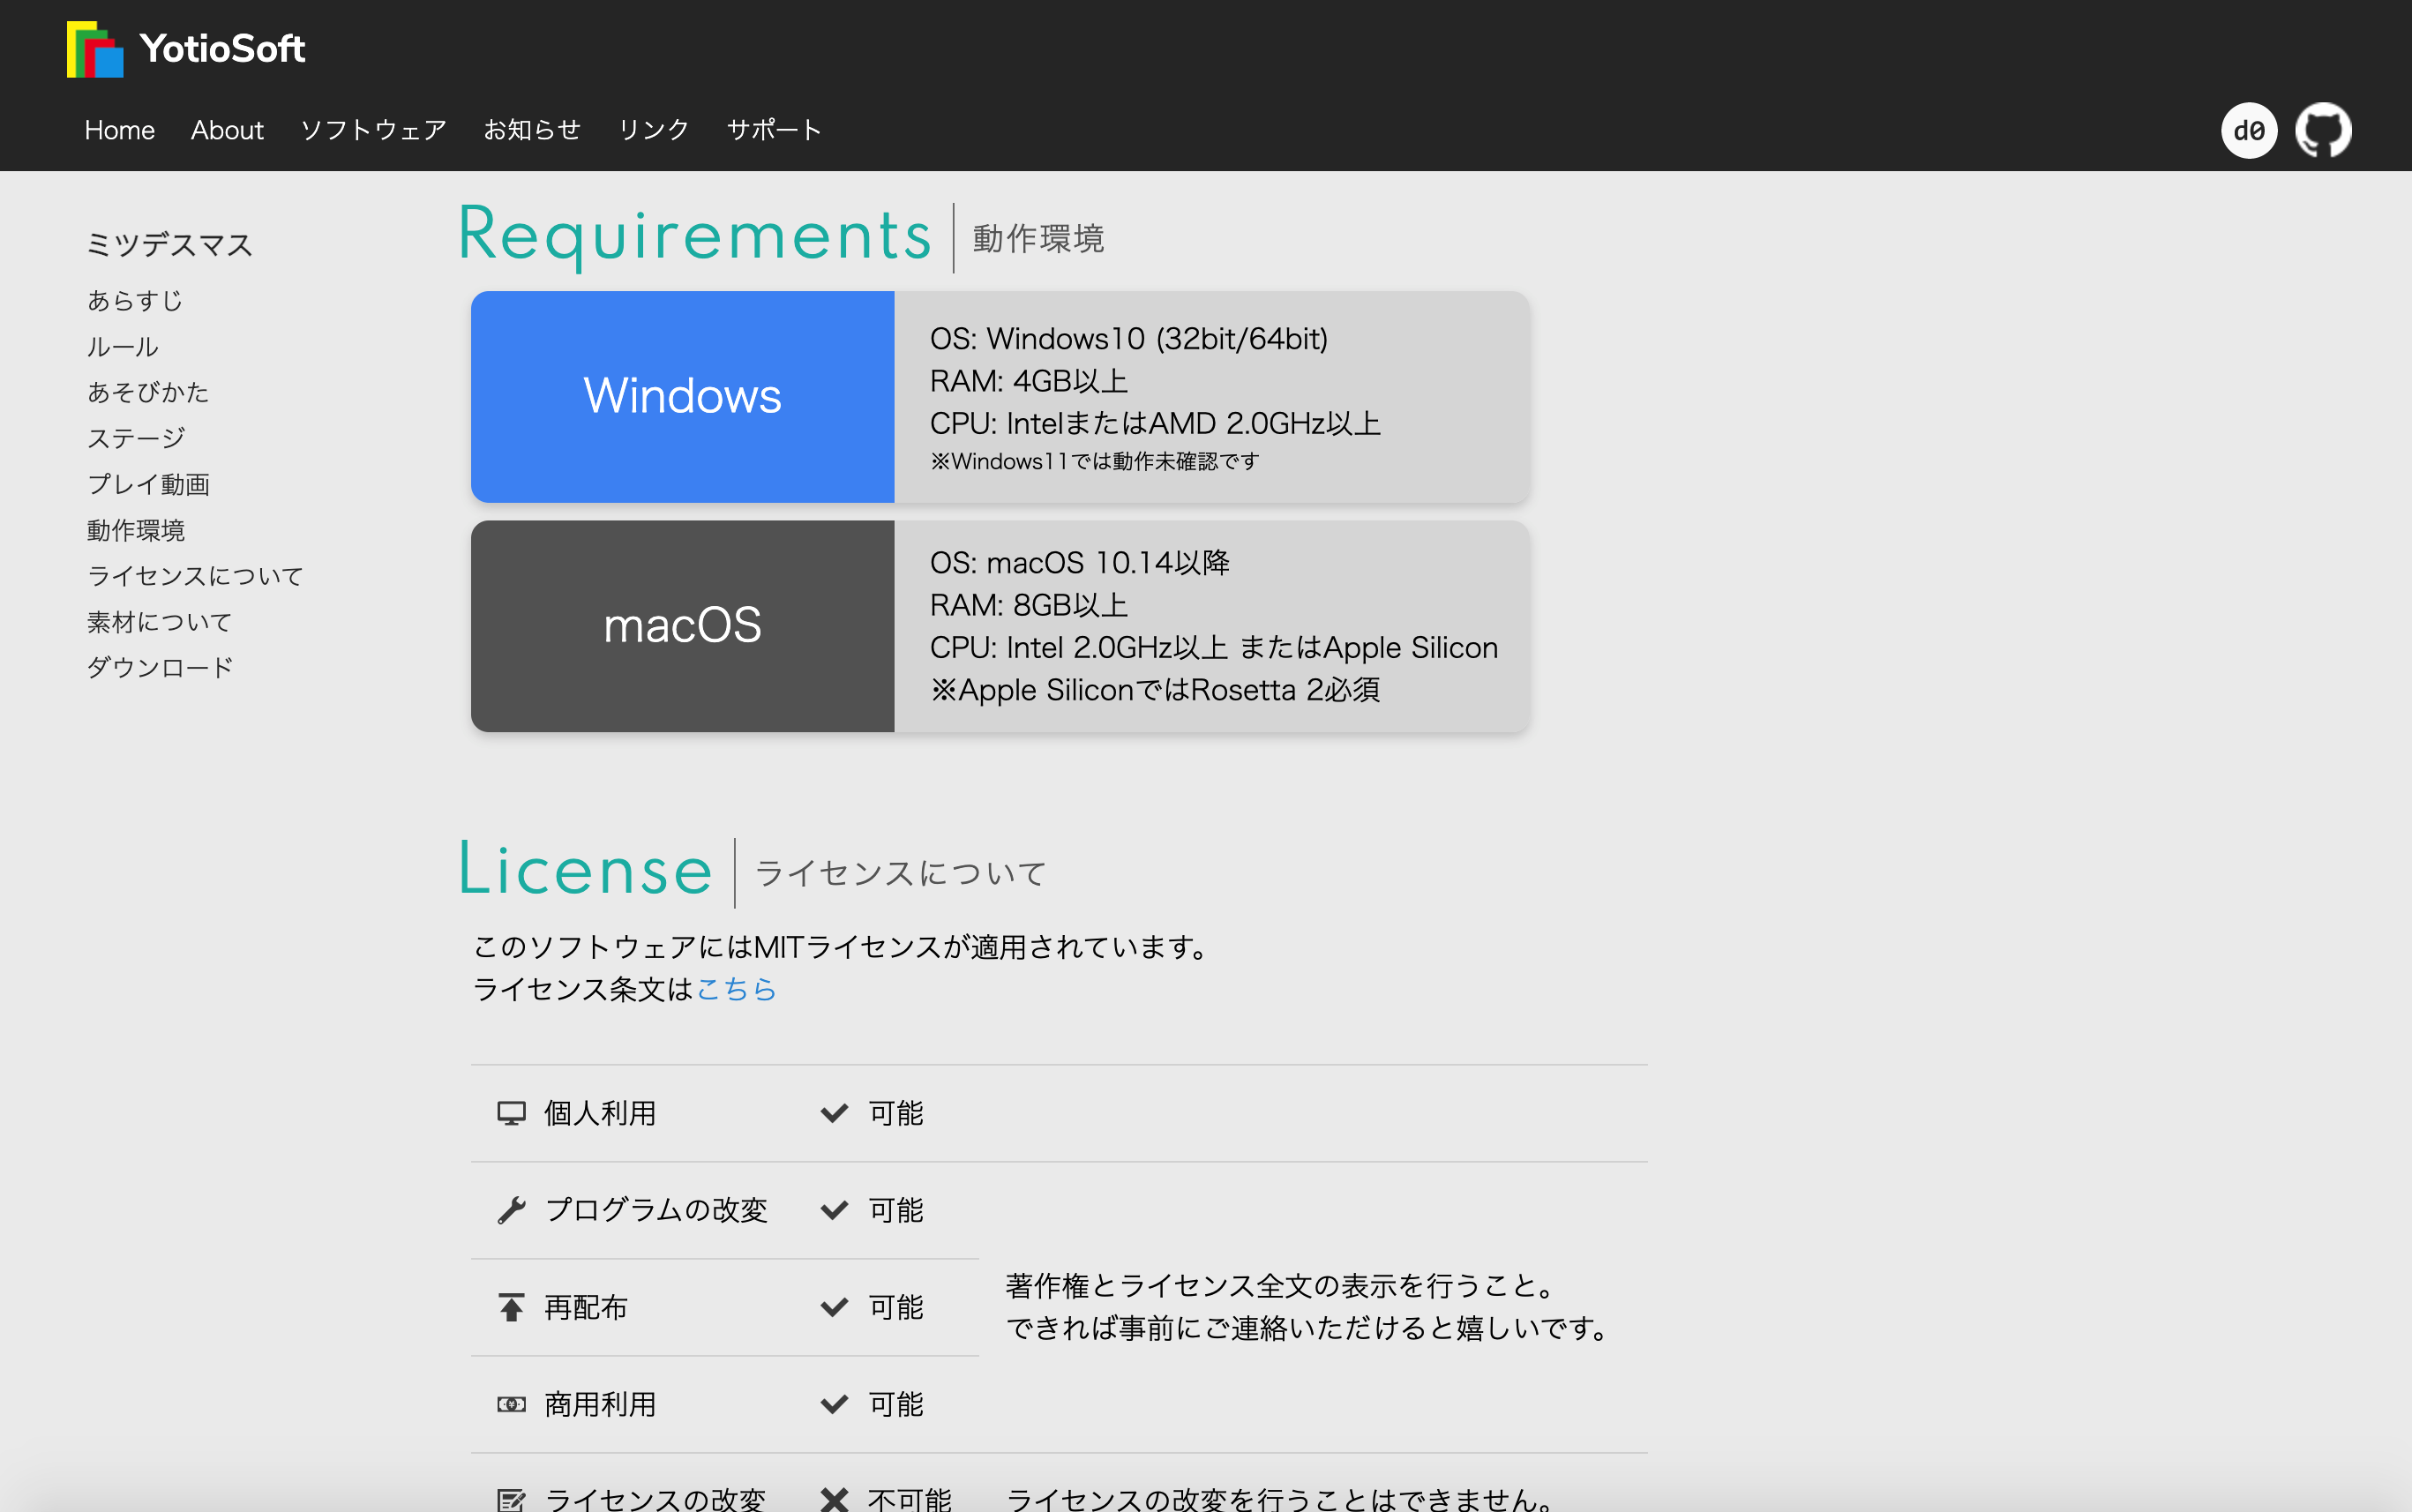Navigate to the ソフトウェア menu item
2412x1512 pixels.
point(372,129)
